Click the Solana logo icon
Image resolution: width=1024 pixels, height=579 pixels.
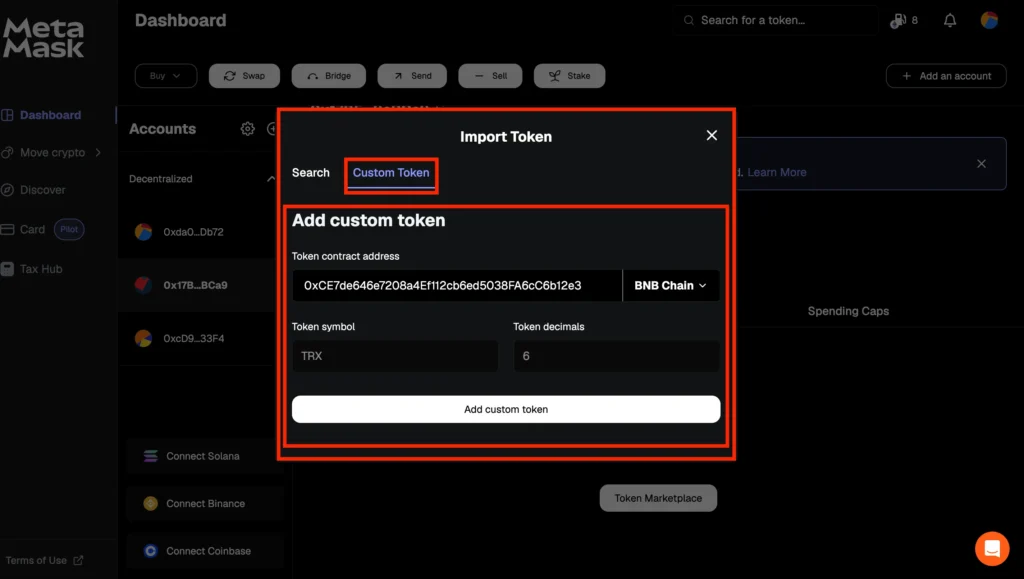(150, 456)
